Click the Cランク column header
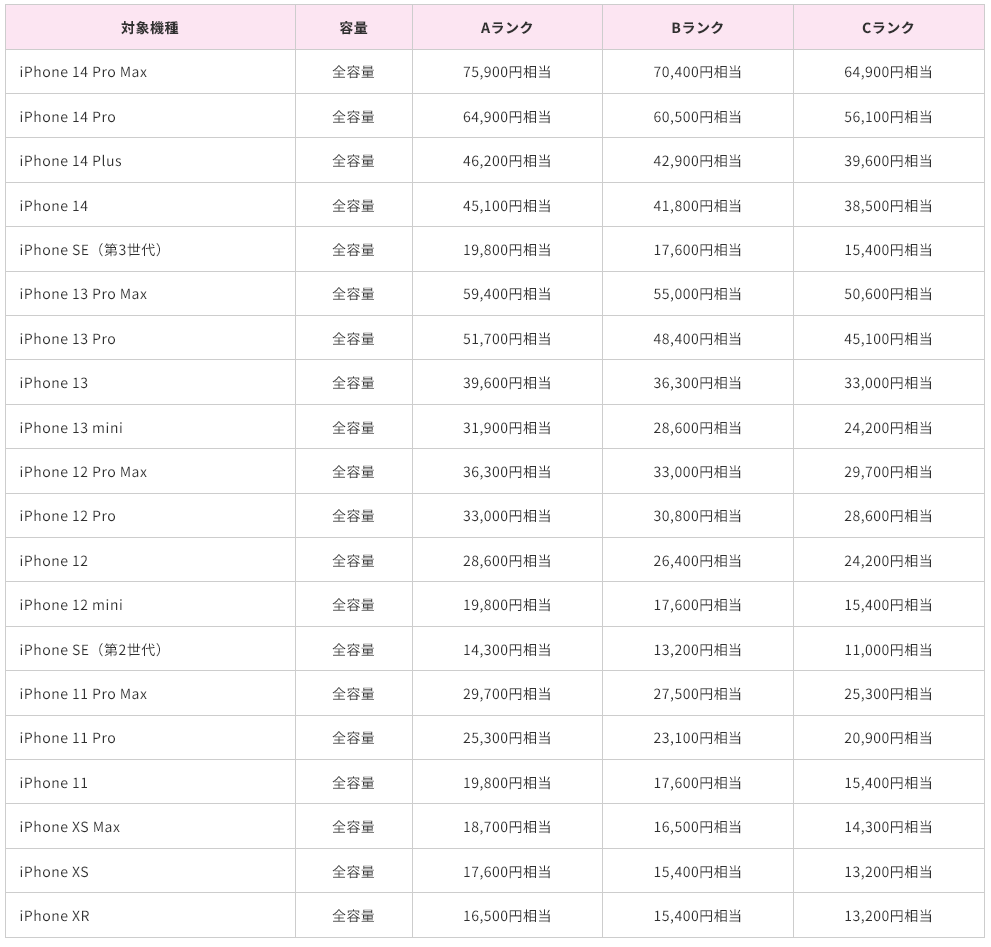 [888, 28]
